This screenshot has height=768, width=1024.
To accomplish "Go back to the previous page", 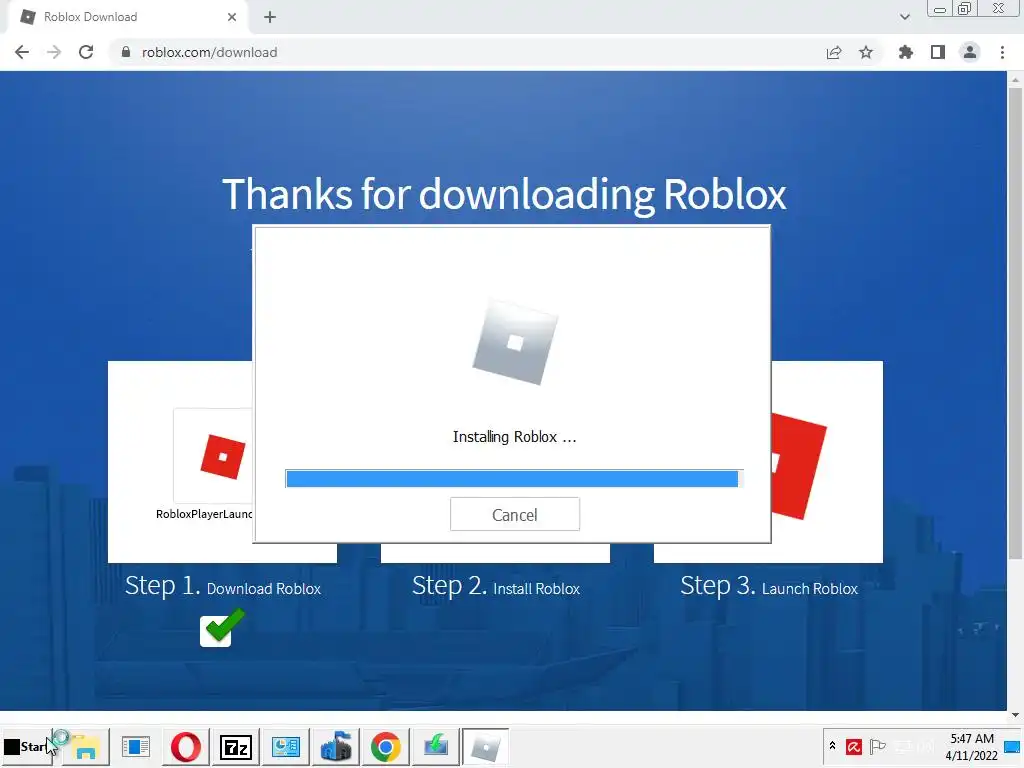I will (22, 52).
